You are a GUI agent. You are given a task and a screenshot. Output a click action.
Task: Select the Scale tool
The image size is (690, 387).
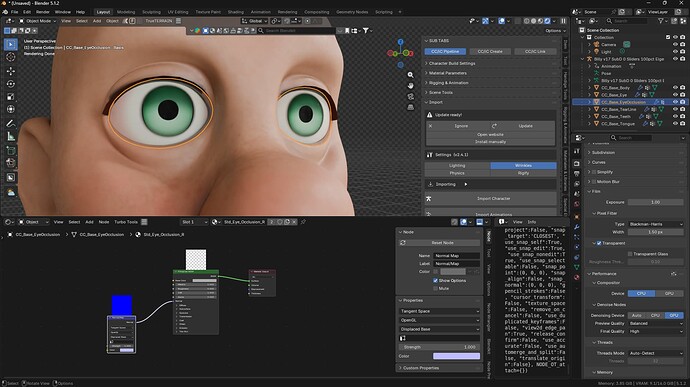pos(11,96)
